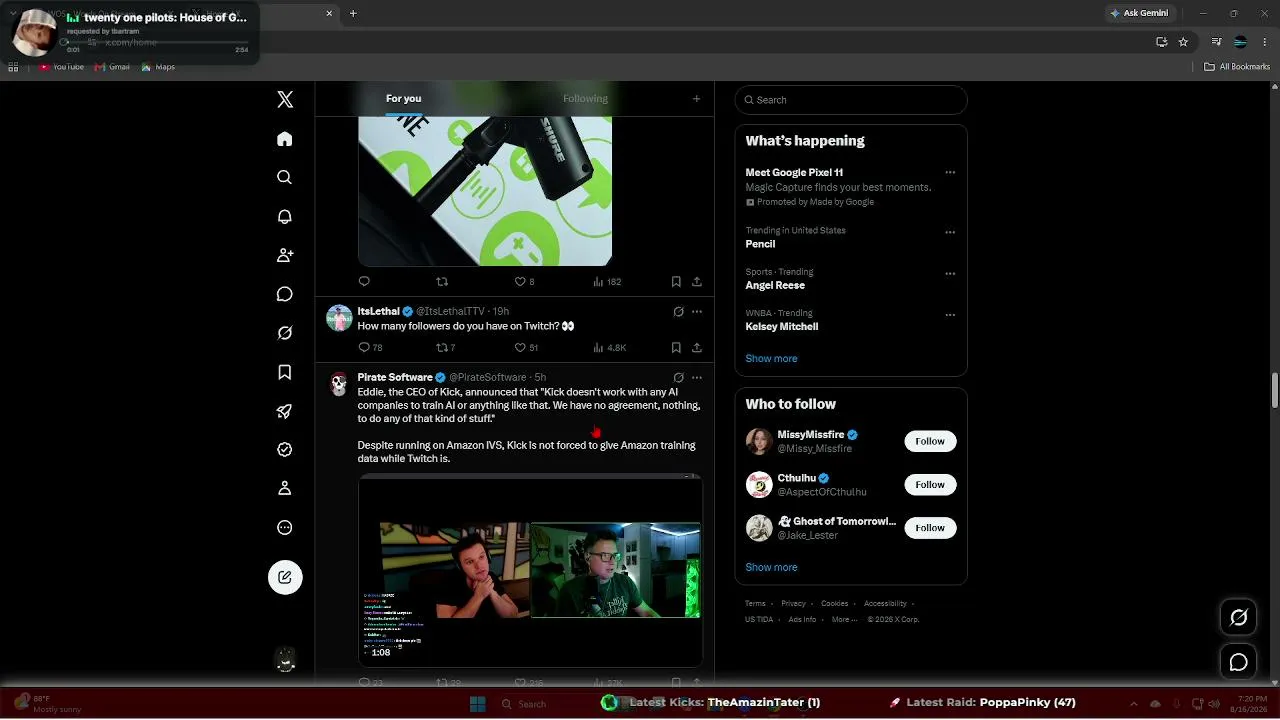Open more options on Pirate Software post
The height and width of the screenshot is (720, 1280).
(697, 378)
